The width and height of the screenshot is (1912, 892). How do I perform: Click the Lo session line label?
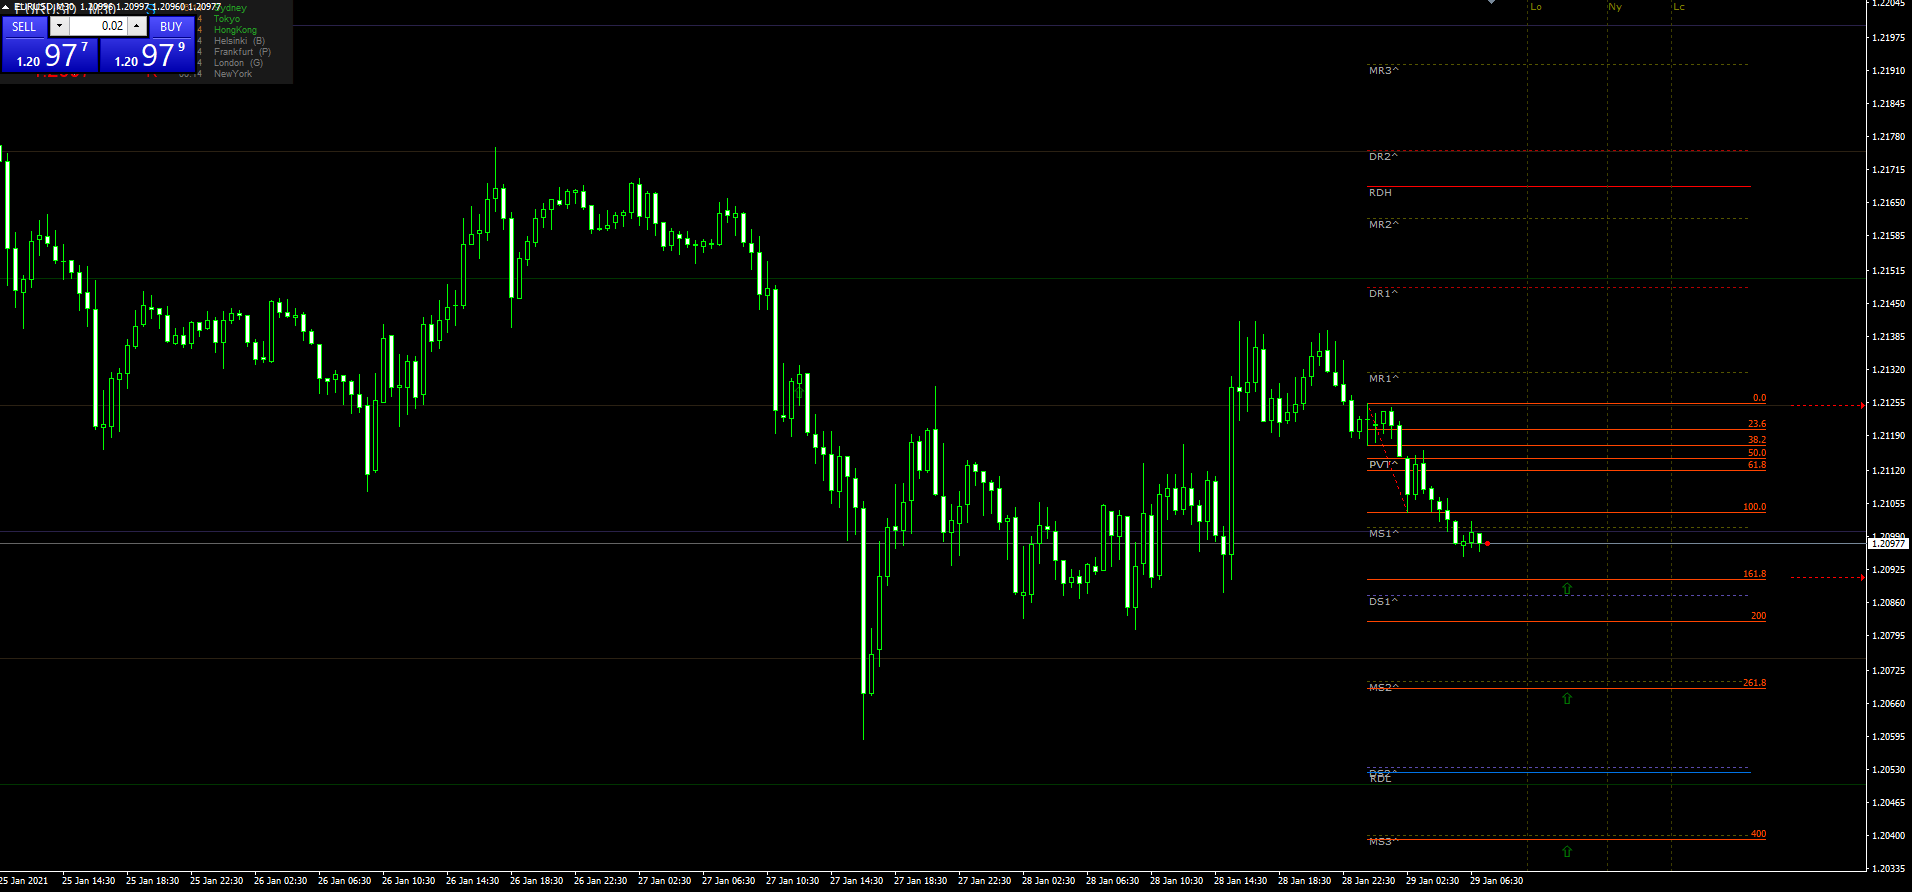click(1536, 7)
